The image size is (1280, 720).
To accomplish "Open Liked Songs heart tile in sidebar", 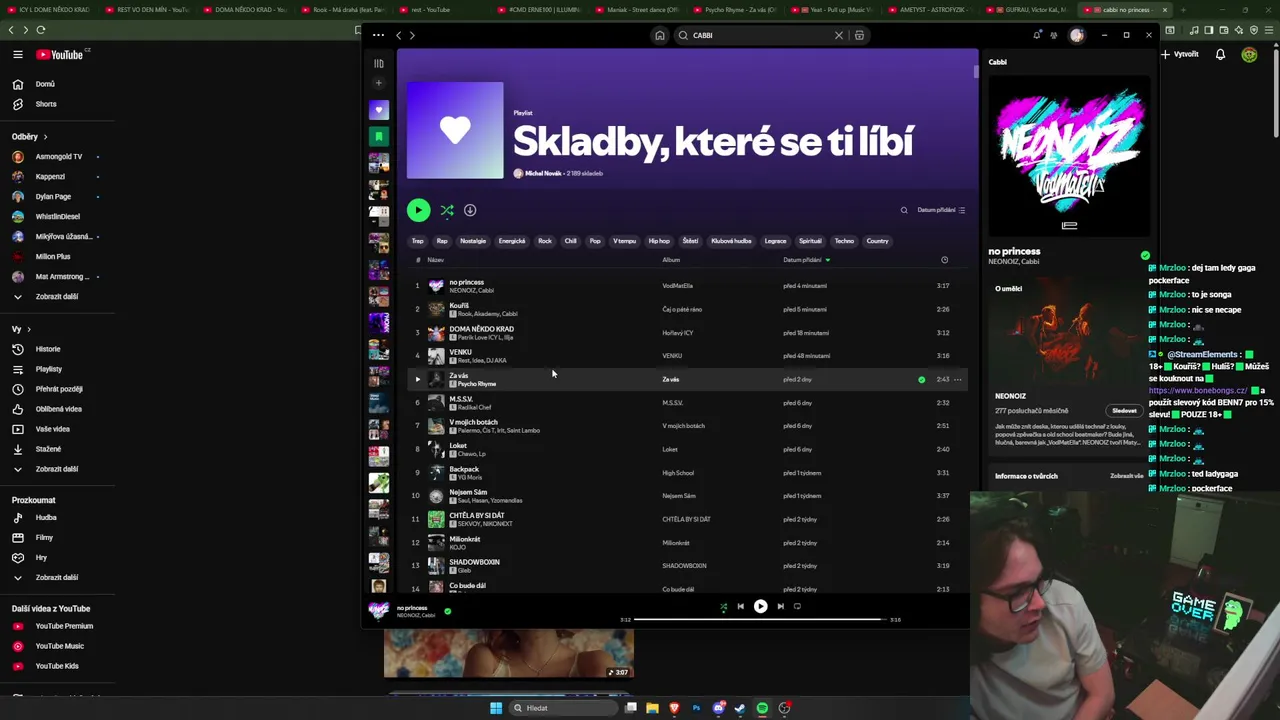I will coord(379,110).
